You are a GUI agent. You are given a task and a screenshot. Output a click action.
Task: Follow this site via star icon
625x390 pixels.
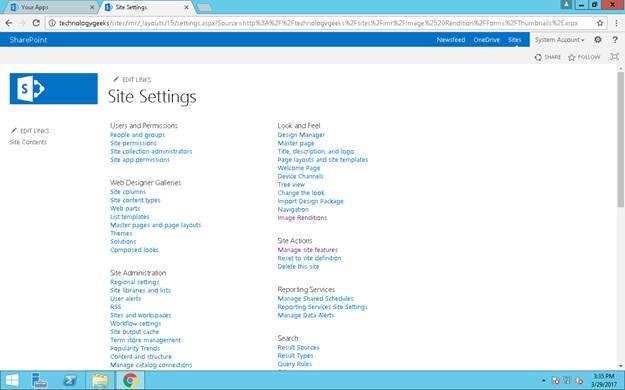pyautogui.click(x=584, y=57)
